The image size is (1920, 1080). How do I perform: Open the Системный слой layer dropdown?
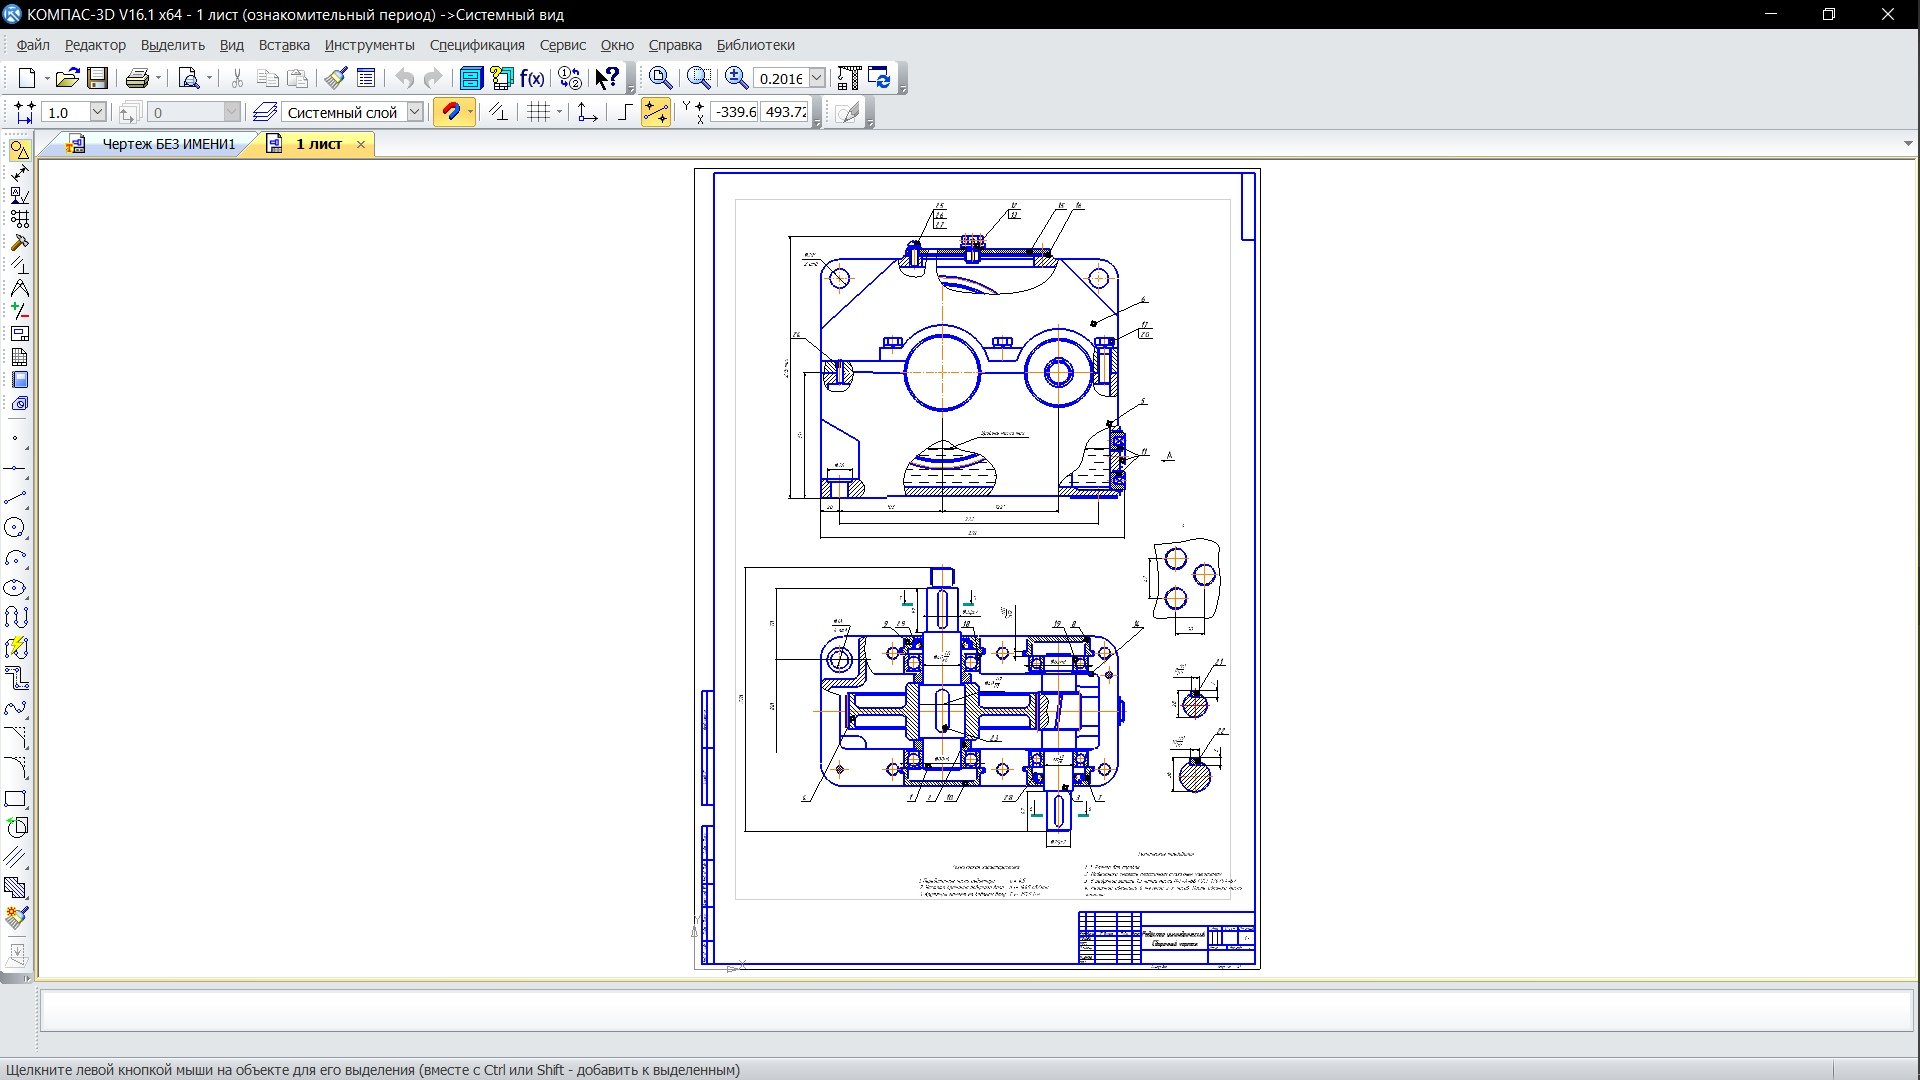(x=415, y=112)
